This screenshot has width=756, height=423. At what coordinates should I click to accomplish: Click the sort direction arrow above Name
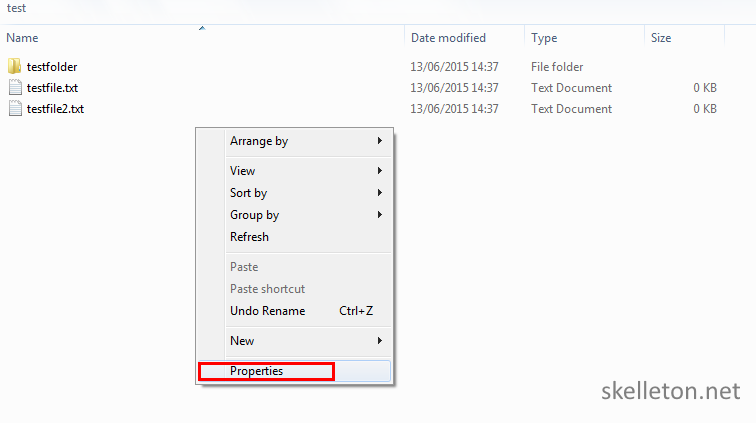[202, 28]
